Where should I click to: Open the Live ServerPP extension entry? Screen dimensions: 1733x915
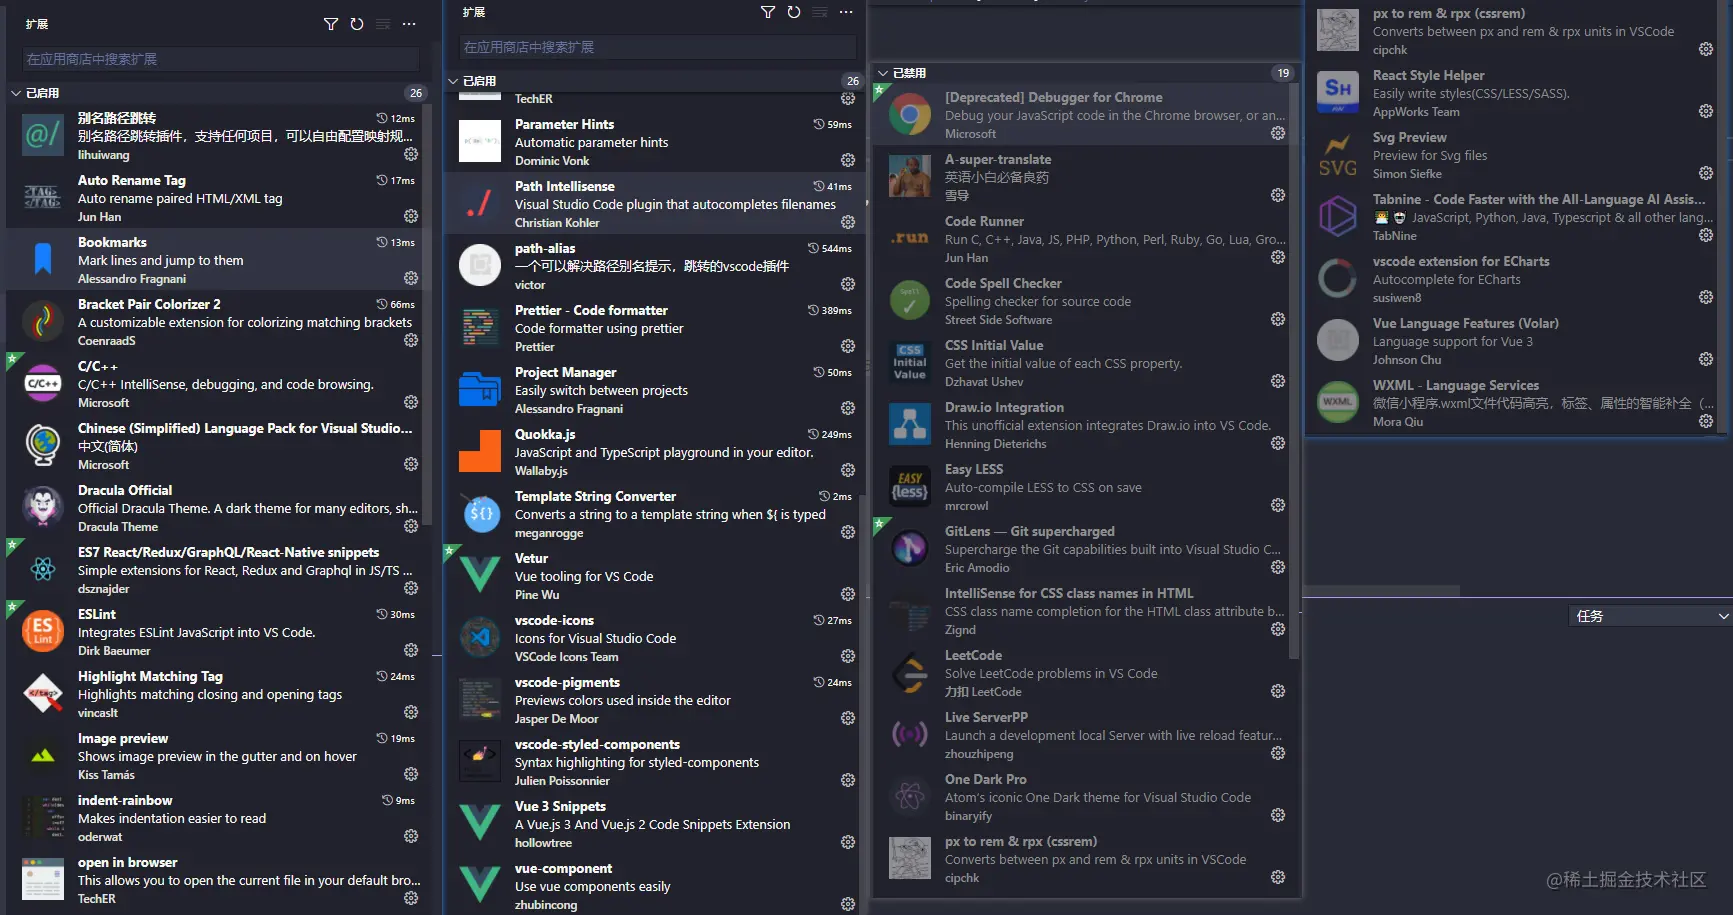tap(1080, 735)
